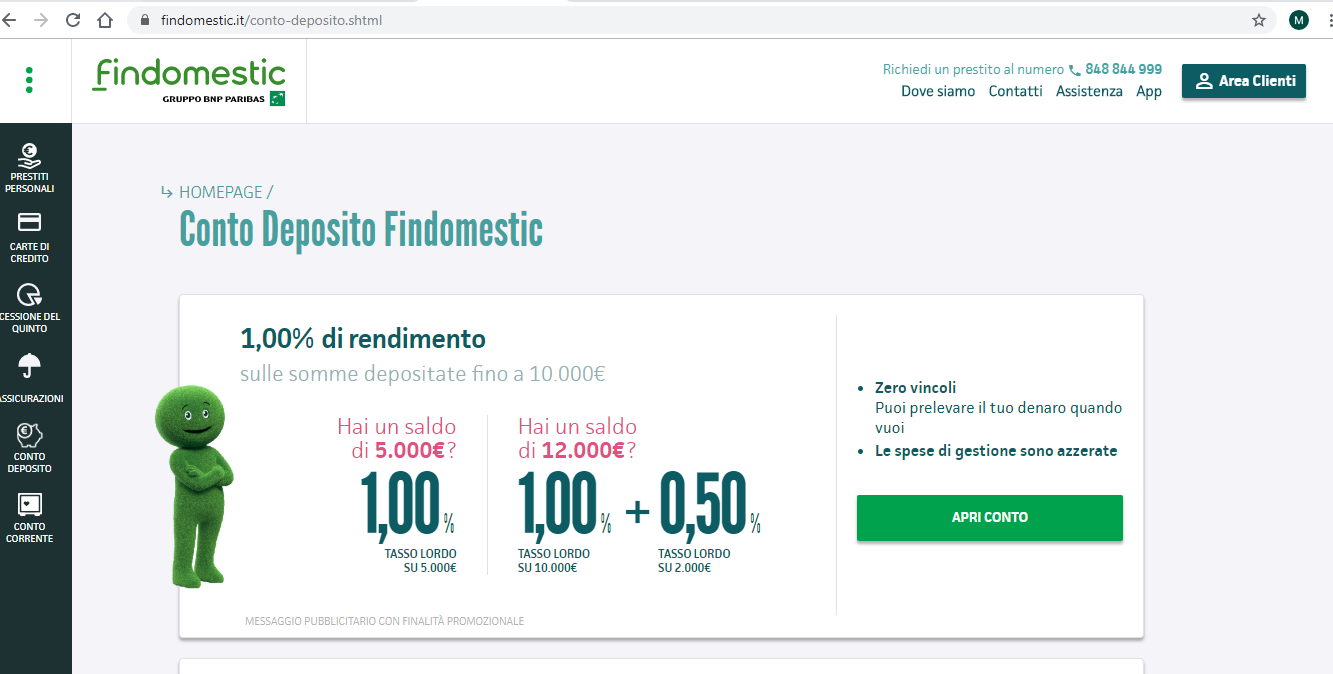1333x674 pixels.
Task: Click 'Hai un saldo di 12.000€?' text
Action: tap(578, 438)
